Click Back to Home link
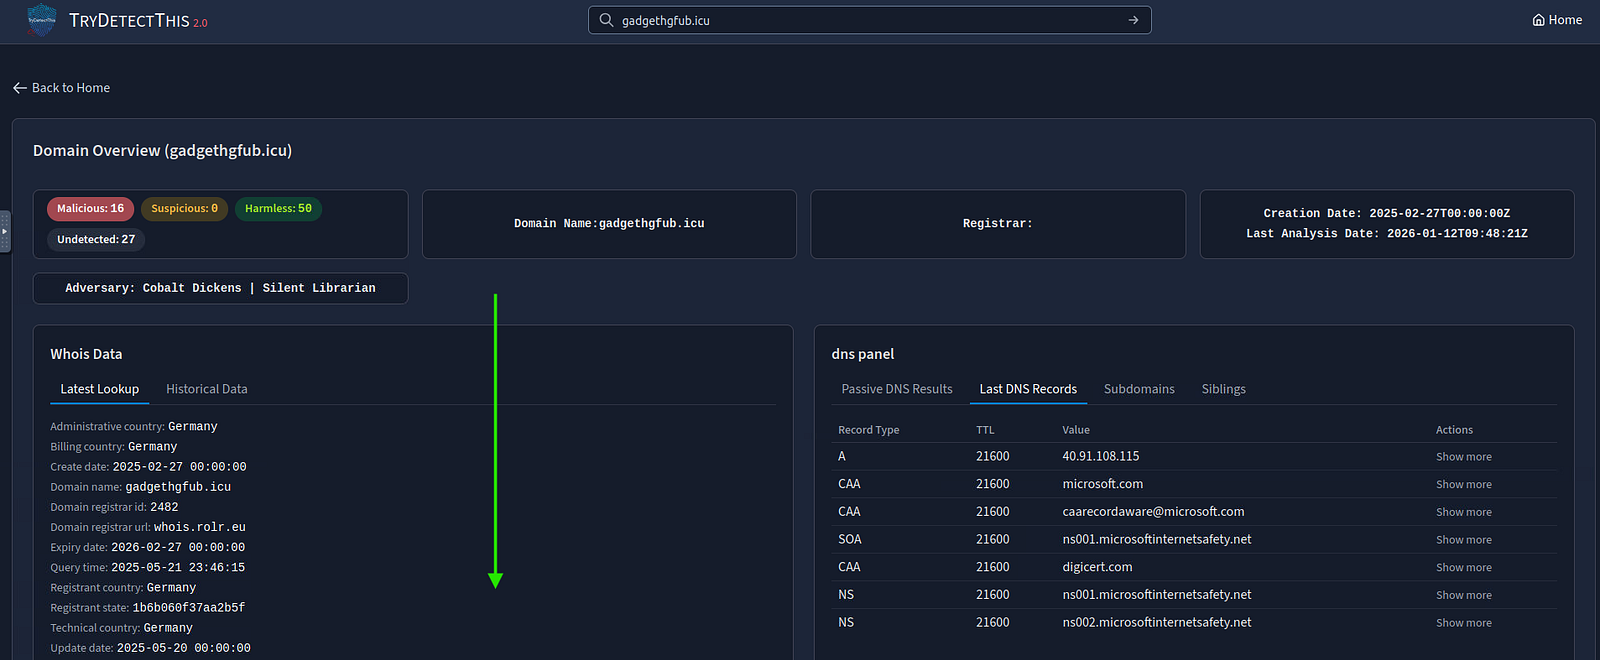The image size is (1600, 660). [x=61, y=88]
